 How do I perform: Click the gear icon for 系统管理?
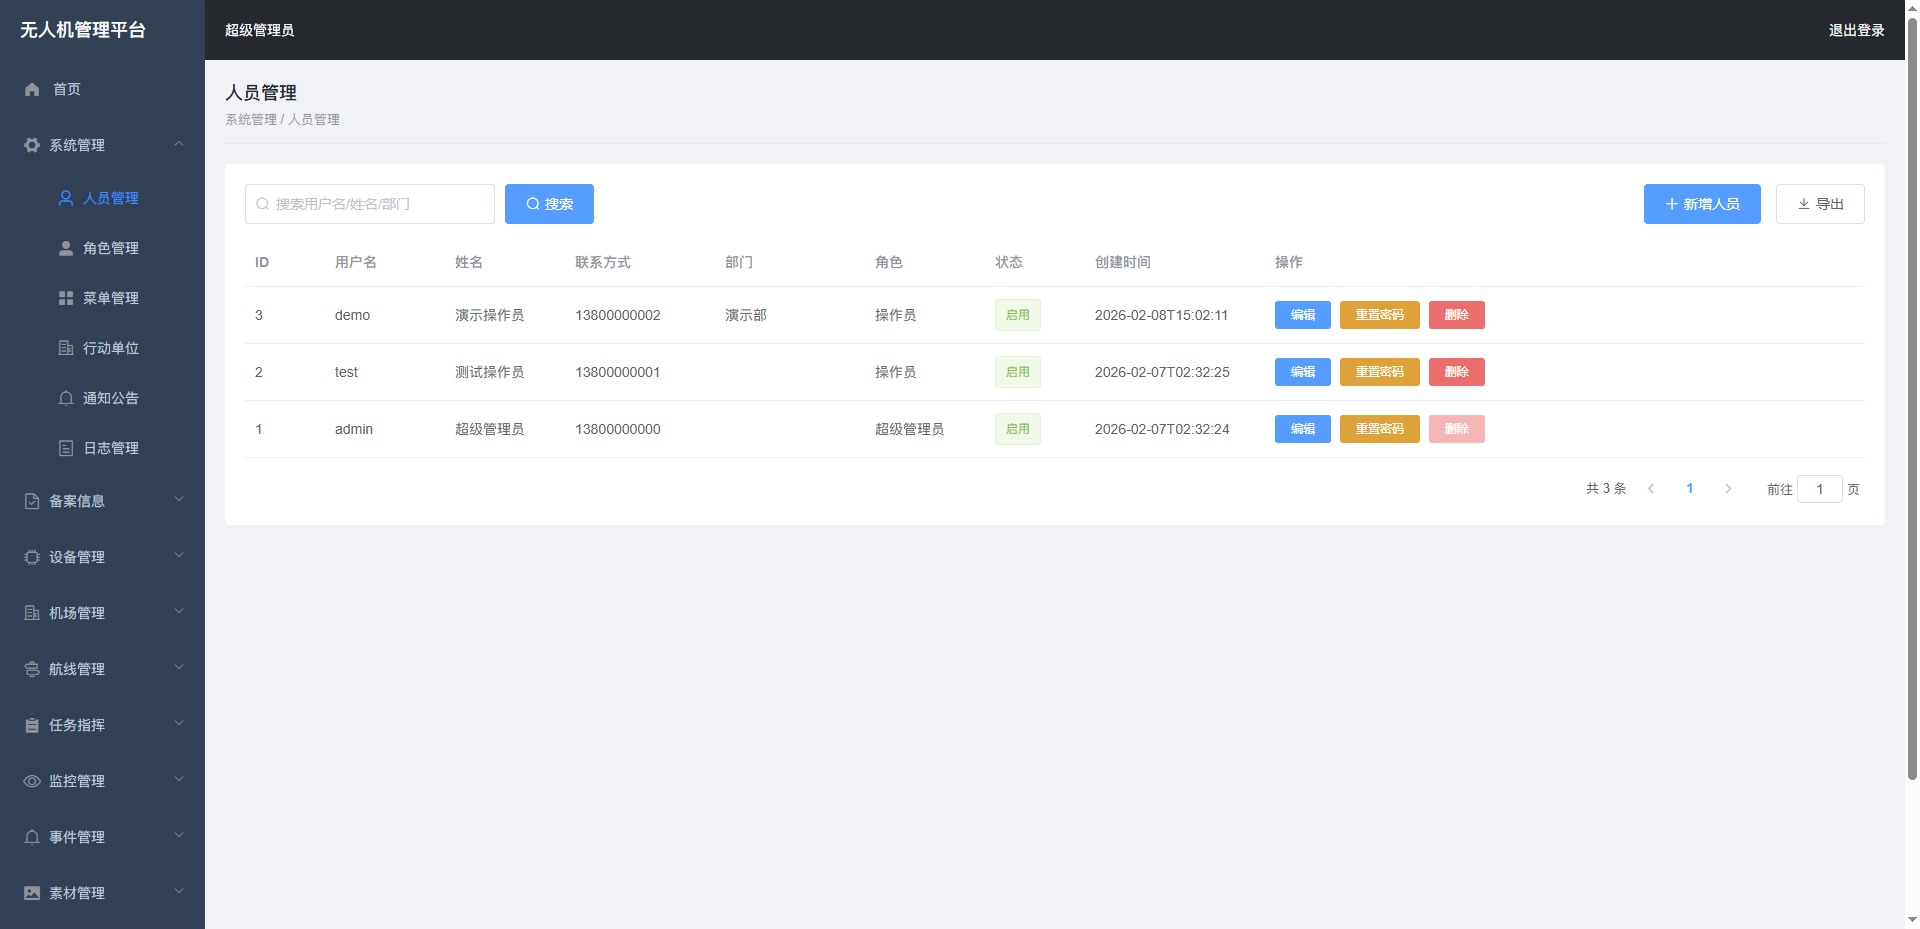click(32, 146)
